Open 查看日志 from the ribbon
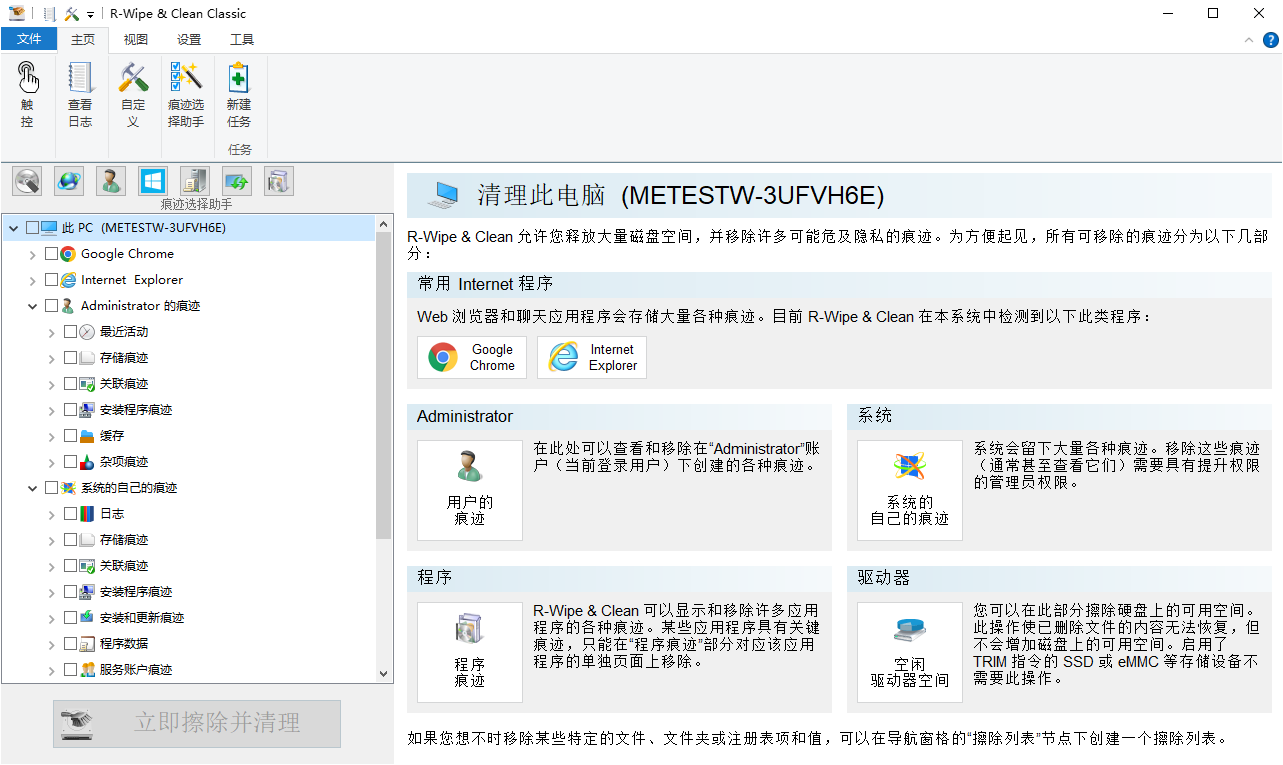This screenshot has height=765, width=1283. 80,94
